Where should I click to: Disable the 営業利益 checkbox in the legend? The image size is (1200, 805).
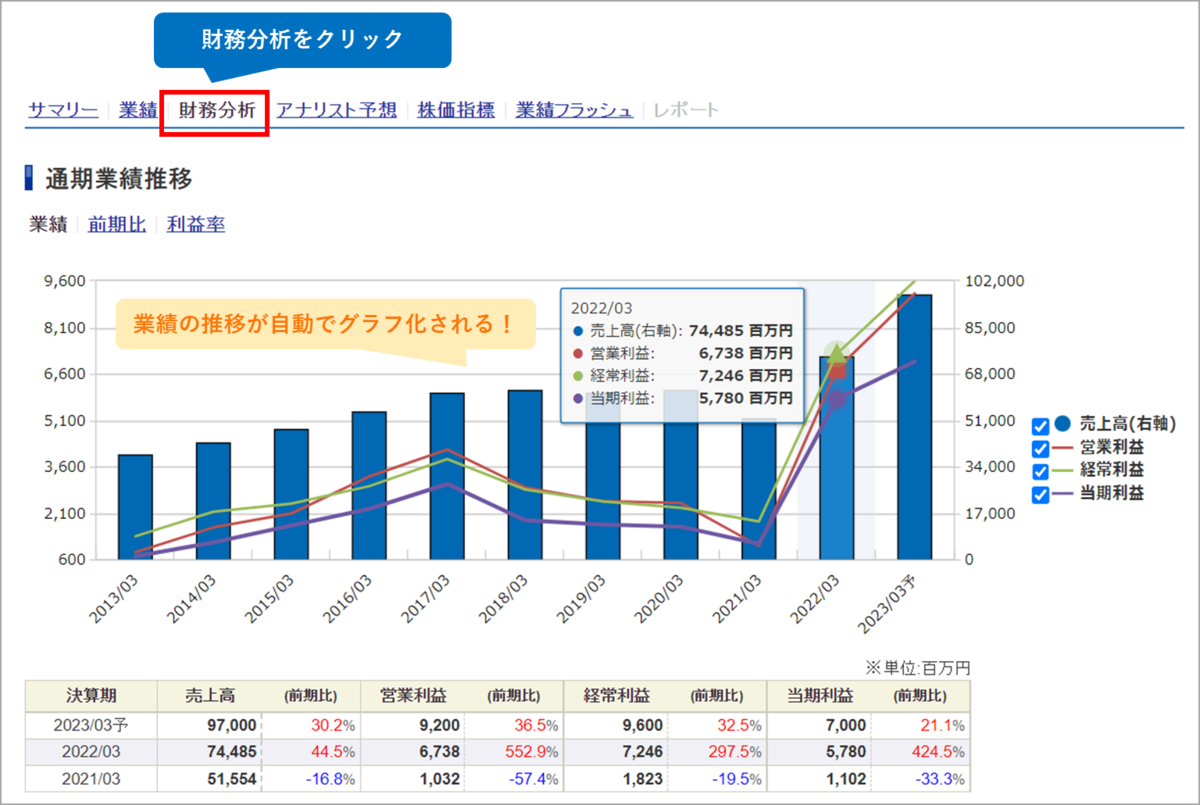click(1040, 447)
